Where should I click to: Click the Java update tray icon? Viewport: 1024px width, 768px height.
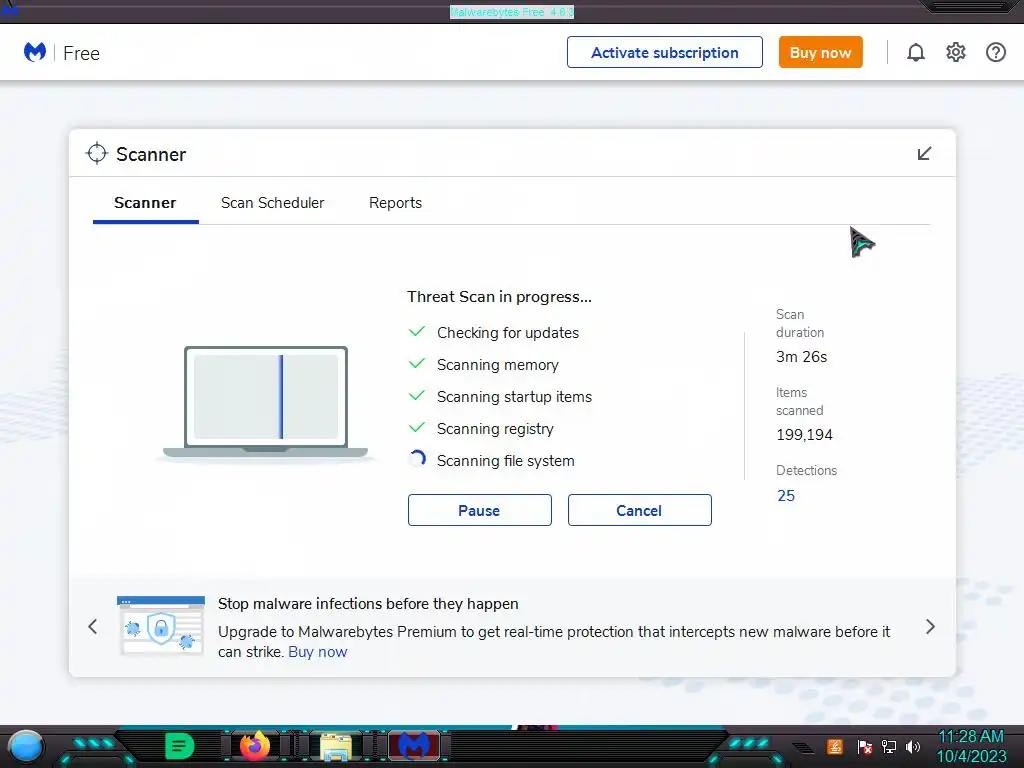[x=835, y=746]
